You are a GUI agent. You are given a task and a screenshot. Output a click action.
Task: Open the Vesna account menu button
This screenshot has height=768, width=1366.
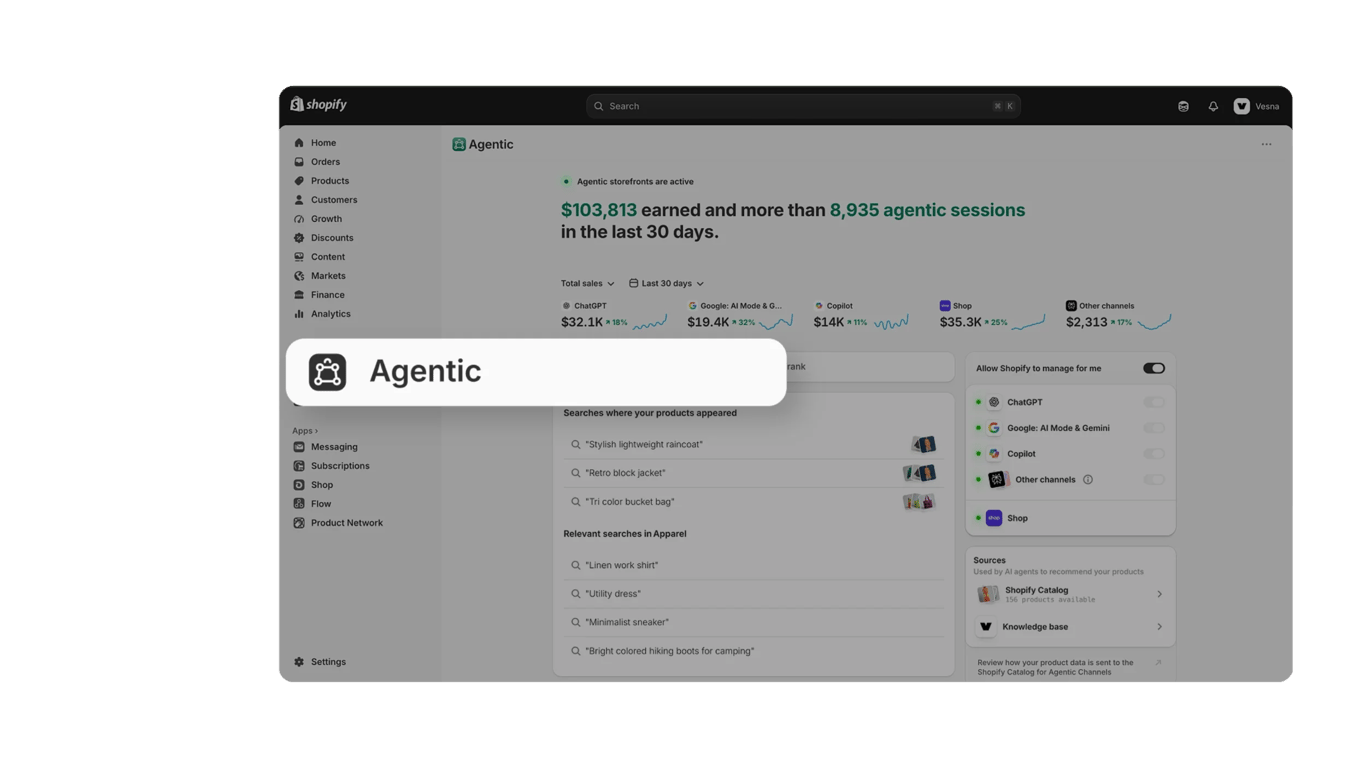1257,106
